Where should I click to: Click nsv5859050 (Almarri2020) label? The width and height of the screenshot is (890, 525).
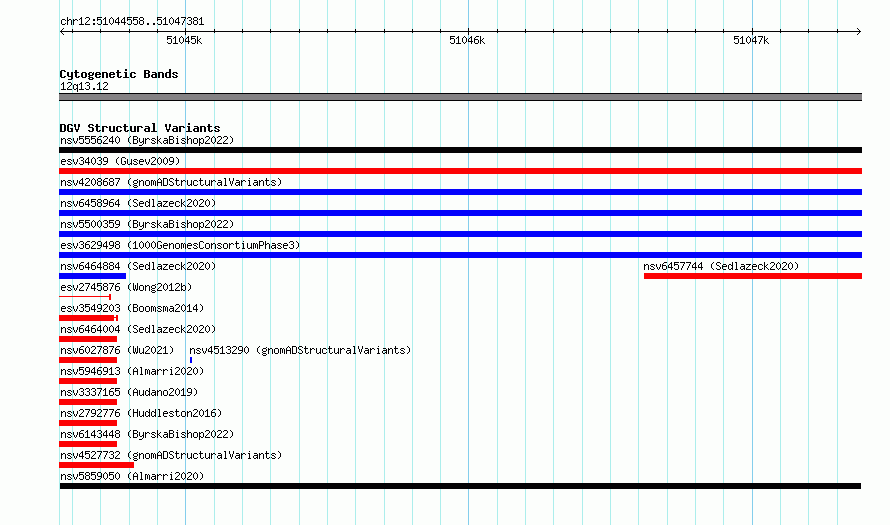[132, 476]
